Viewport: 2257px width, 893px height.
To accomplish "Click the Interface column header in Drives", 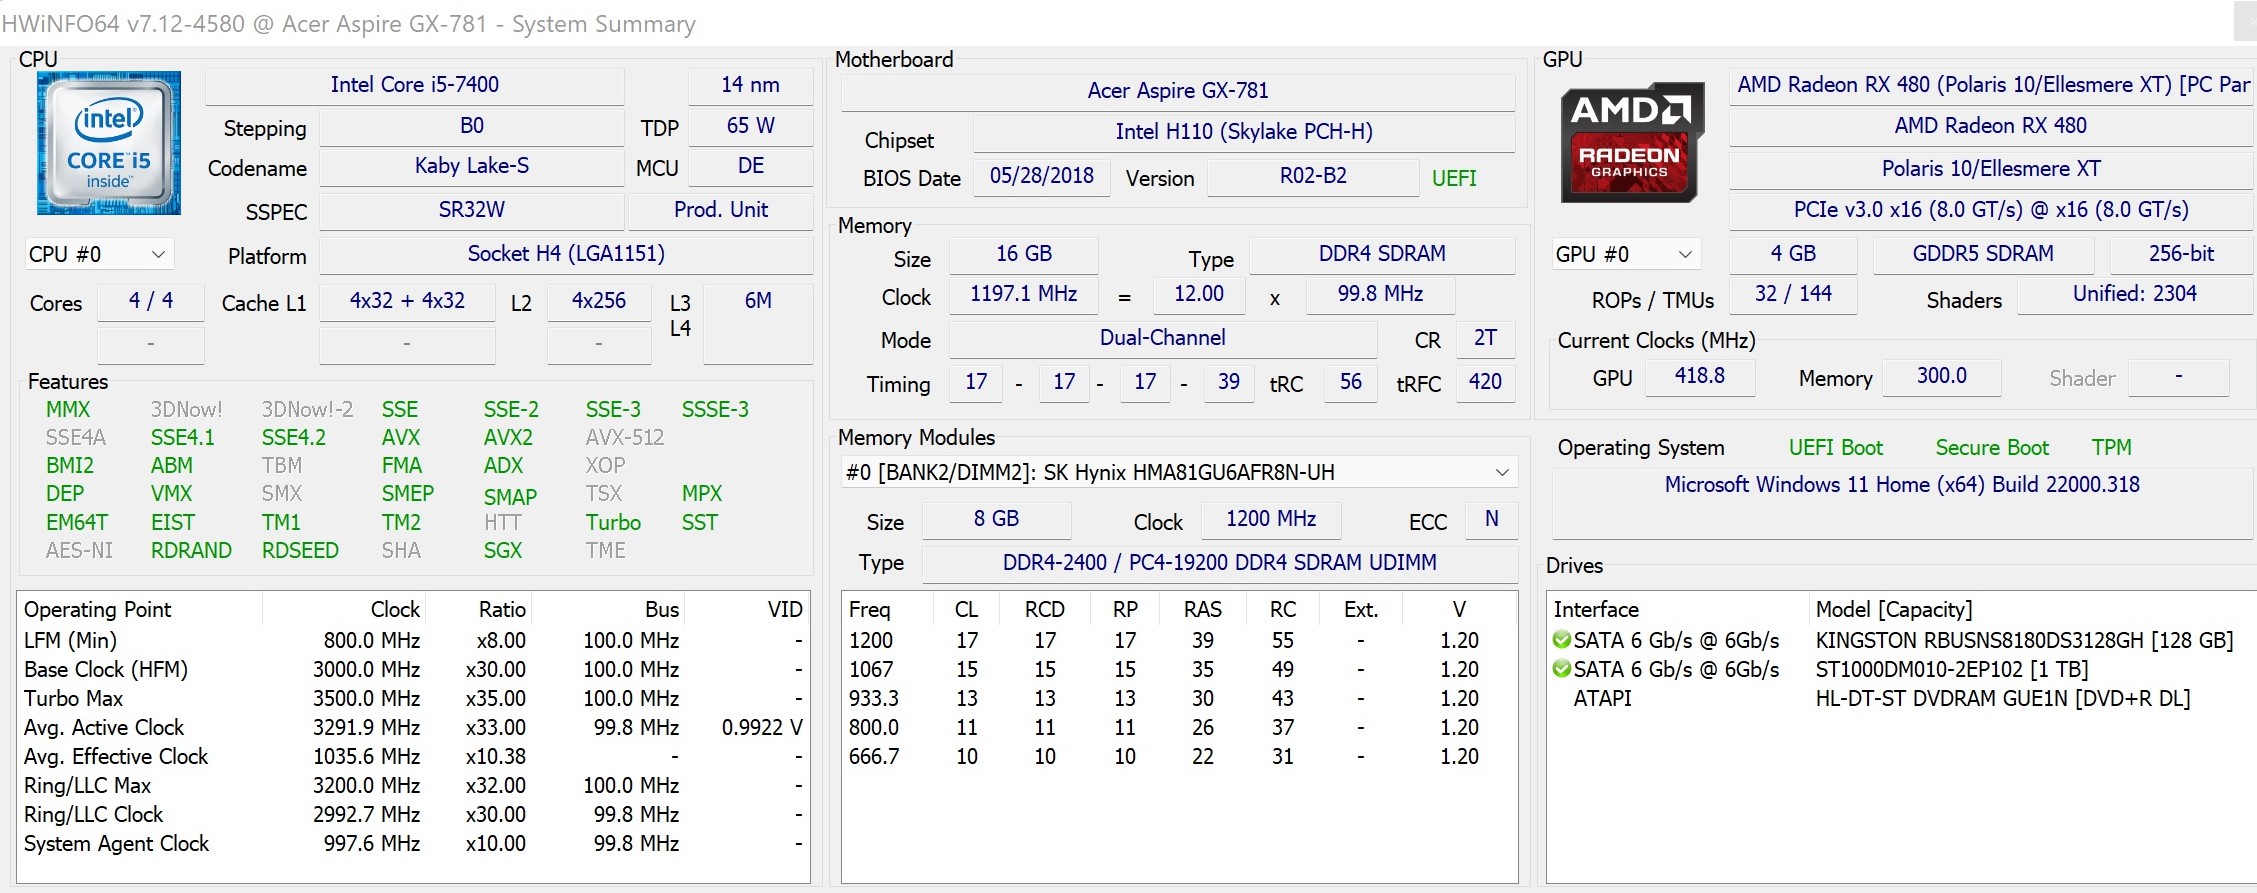I will [x=1678, y=609].
